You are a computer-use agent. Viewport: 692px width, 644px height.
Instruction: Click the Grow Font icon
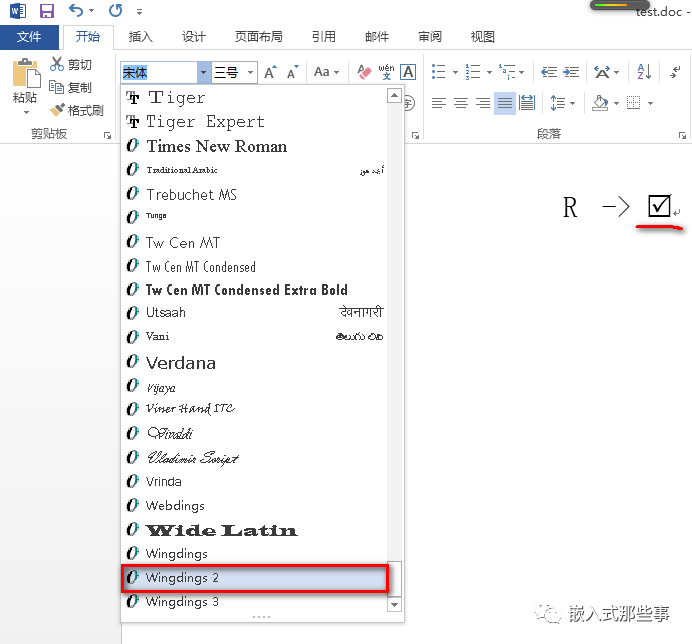(x=270, y=72)
